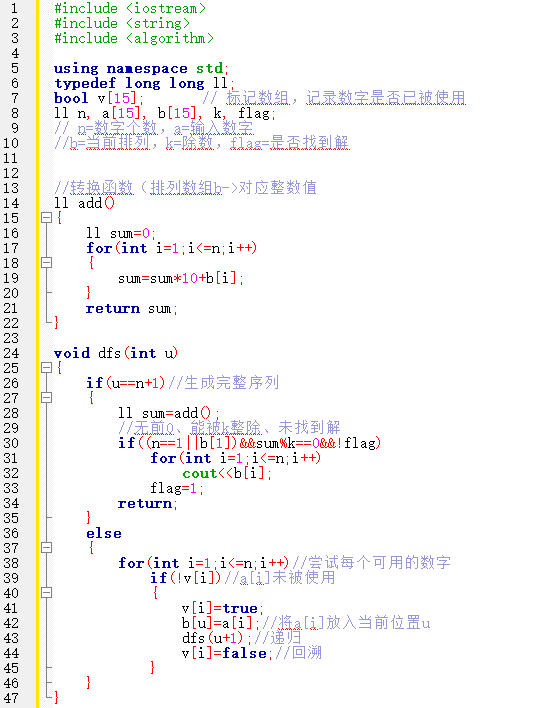Collapse the else block fold at line 37
The image size is (554, 708).
[x=47, y=547]
